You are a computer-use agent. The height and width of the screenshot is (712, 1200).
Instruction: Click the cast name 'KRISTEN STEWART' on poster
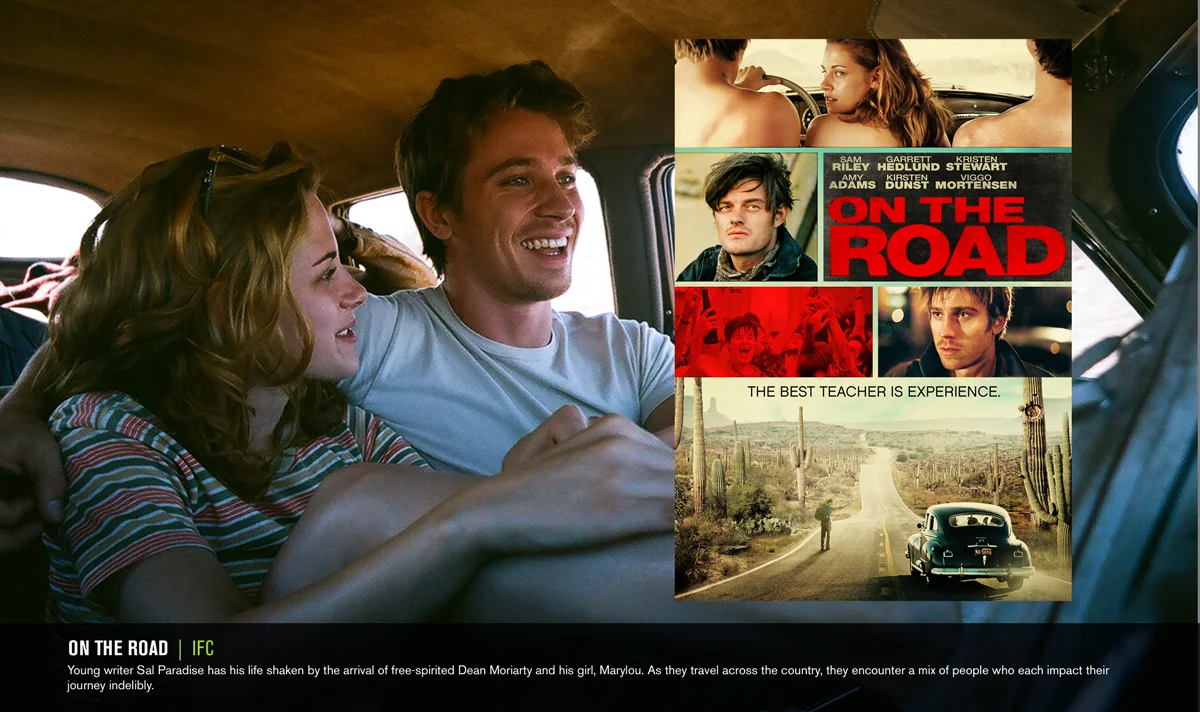pos(977,163)
